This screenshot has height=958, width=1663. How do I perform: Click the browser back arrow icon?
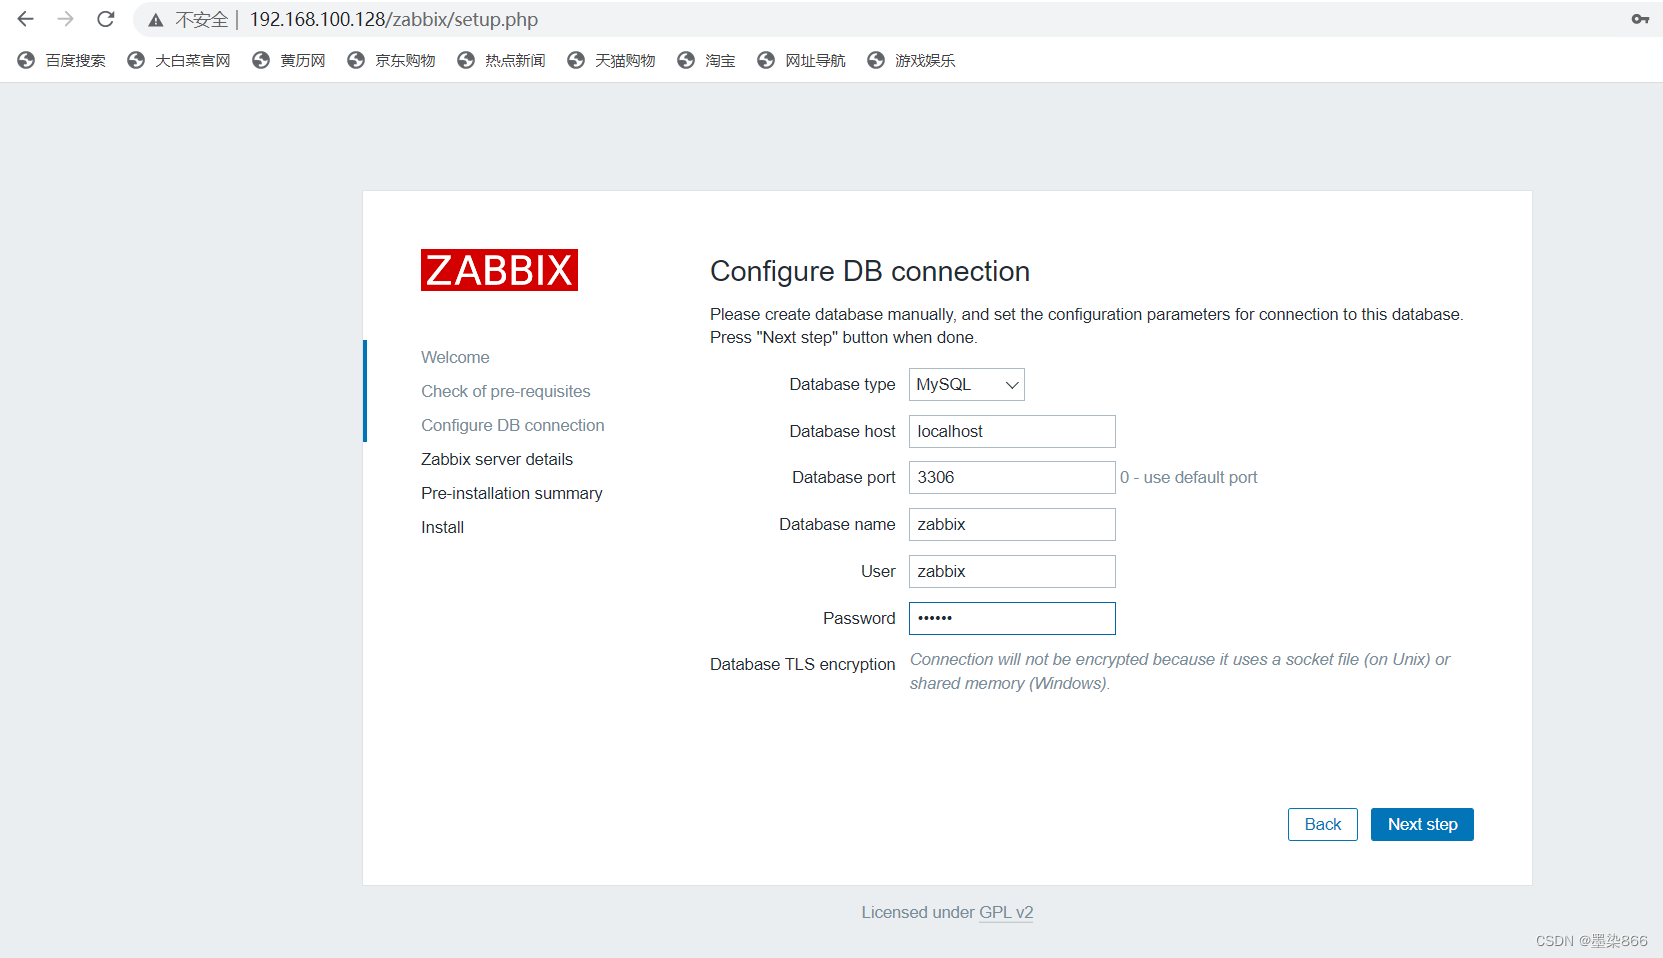pos(25,18)
